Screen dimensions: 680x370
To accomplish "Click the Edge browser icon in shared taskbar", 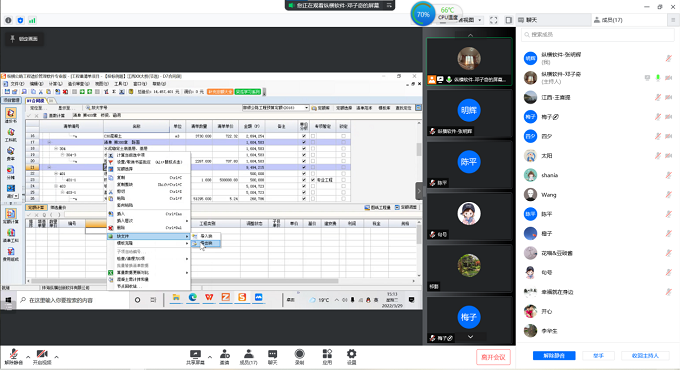I will pos(193,297).
